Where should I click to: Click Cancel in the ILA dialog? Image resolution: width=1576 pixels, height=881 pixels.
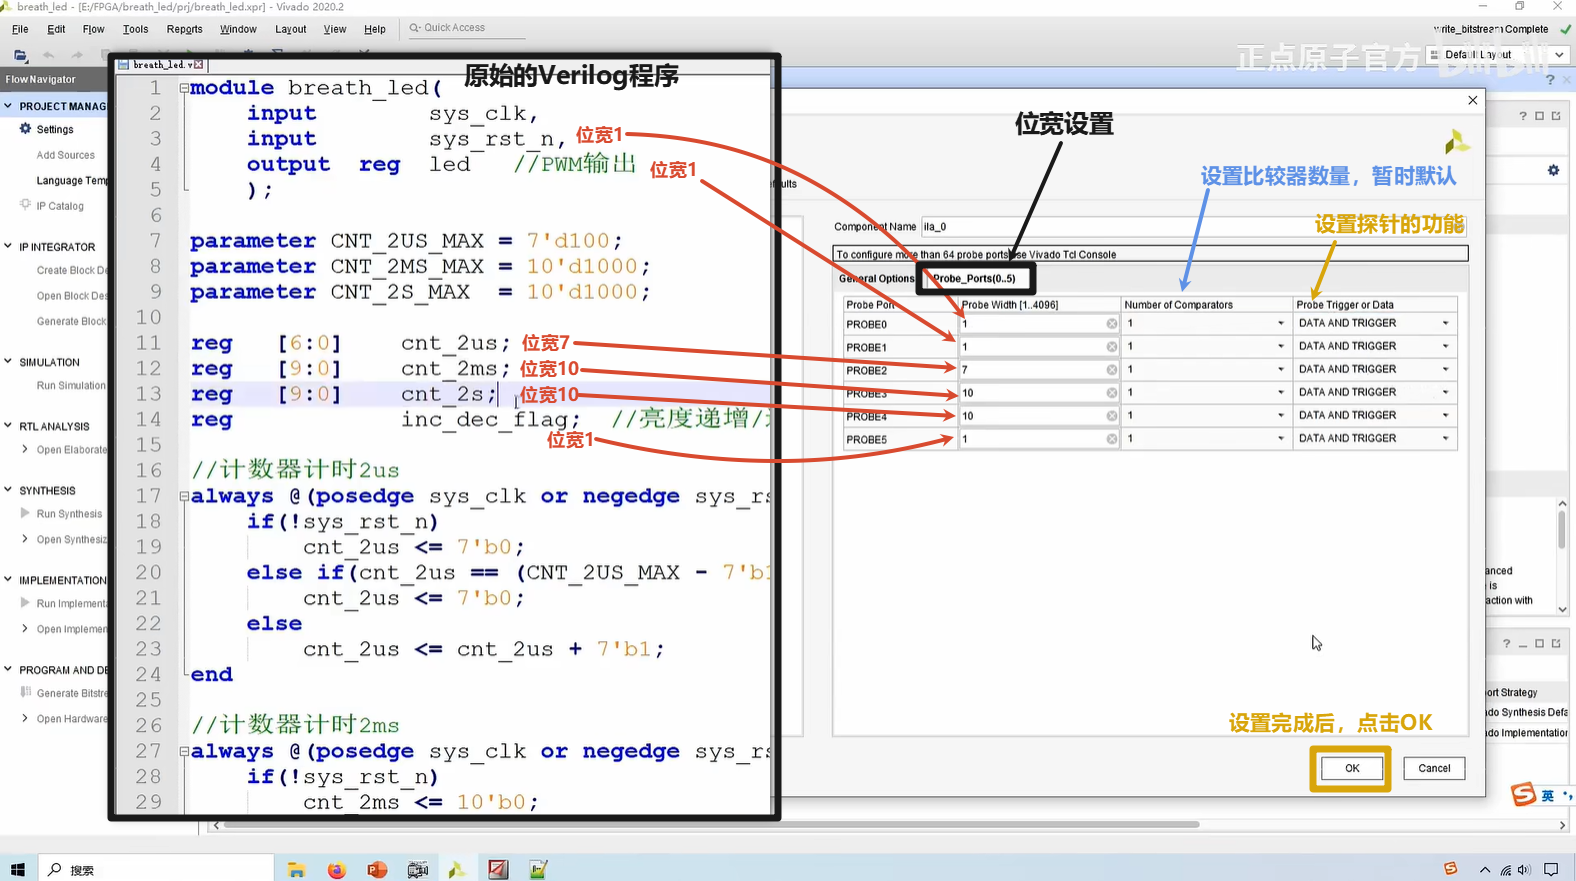tap(1434, 768)
